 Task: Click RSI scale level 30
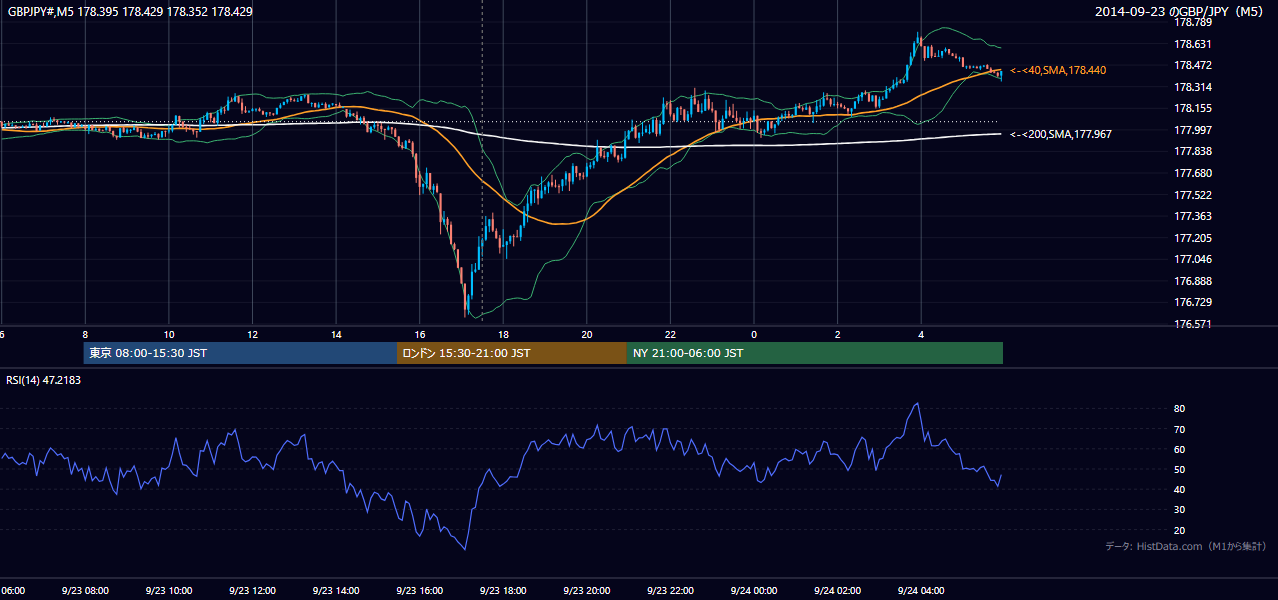click(x=1180, y=510)
